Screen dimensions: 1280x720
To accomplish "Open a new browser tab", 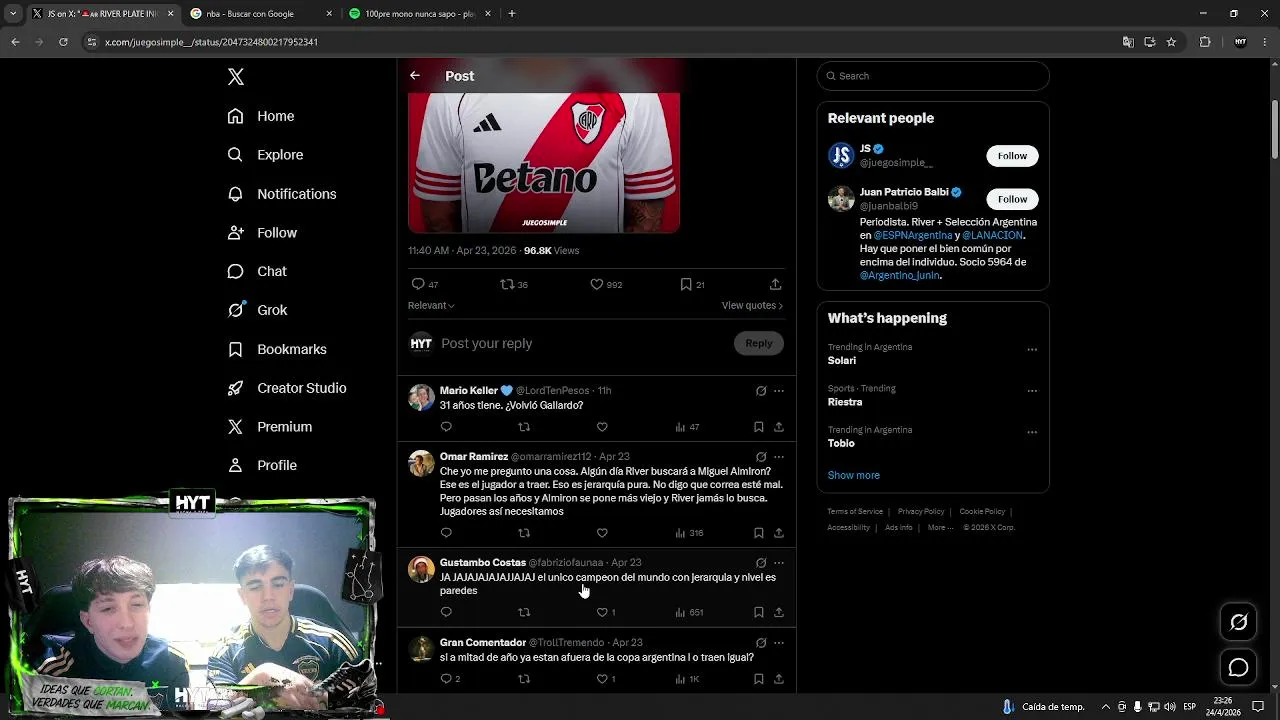I will [x=512, y=14].
